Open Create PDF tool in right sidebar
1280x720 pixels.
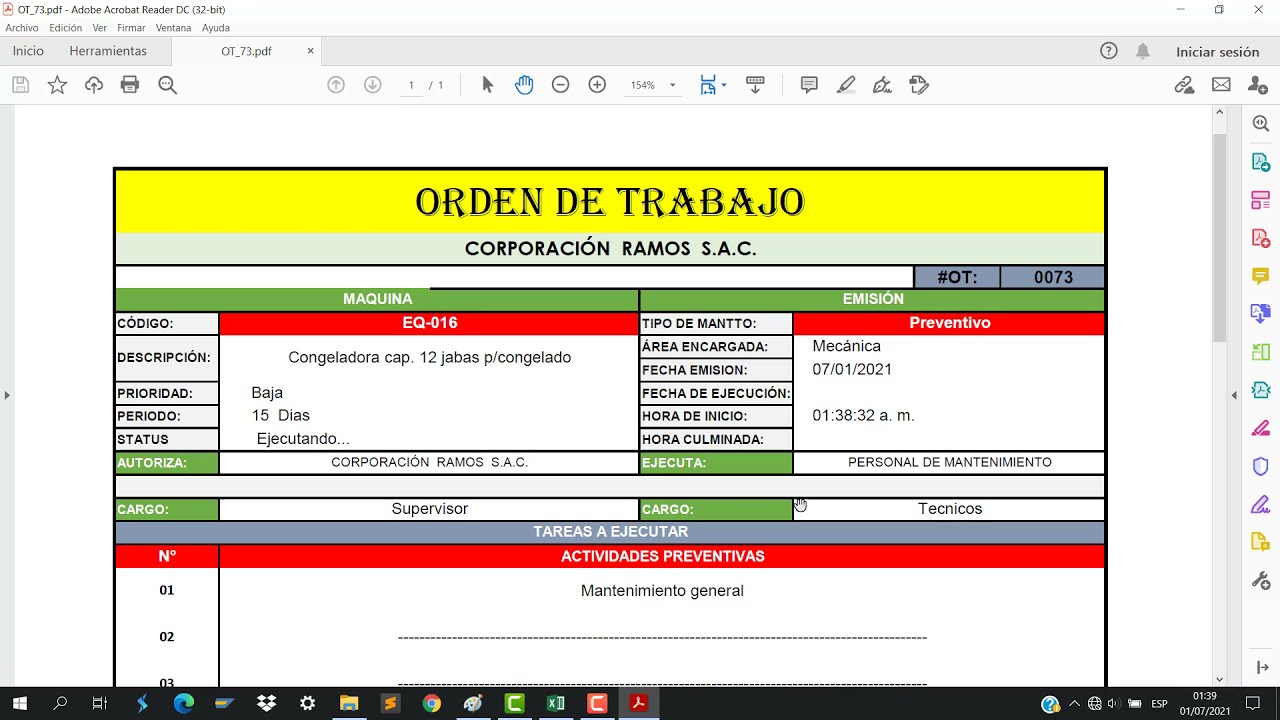click(x=1260, y=238)
